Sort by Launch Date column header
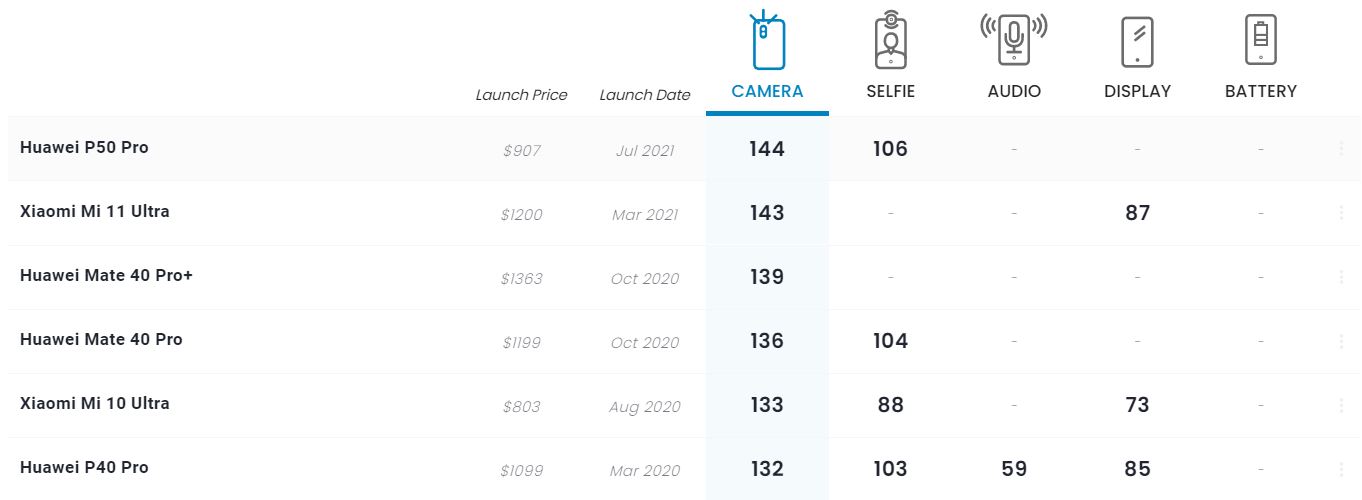 click(645, 95)
